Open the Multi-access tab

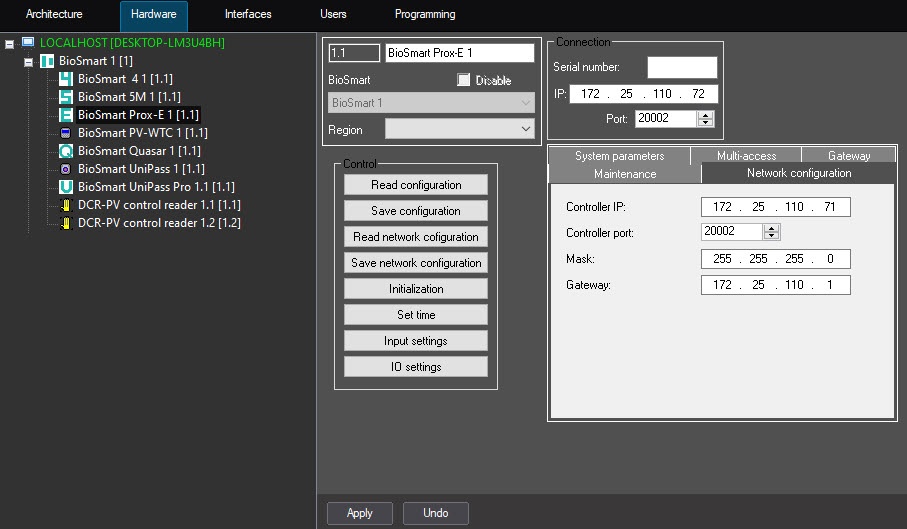(x=746, y=156)
